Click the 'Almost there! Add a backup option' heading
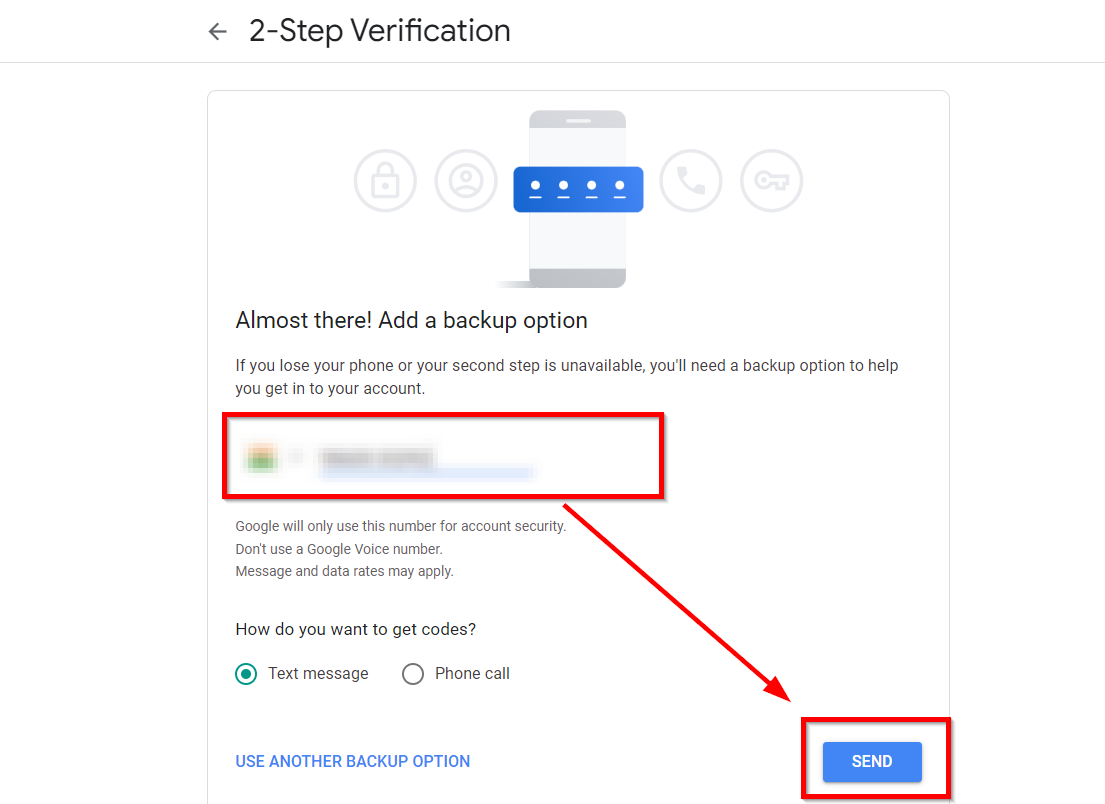Screen dimensions: 1105x804 click(411, 321)
